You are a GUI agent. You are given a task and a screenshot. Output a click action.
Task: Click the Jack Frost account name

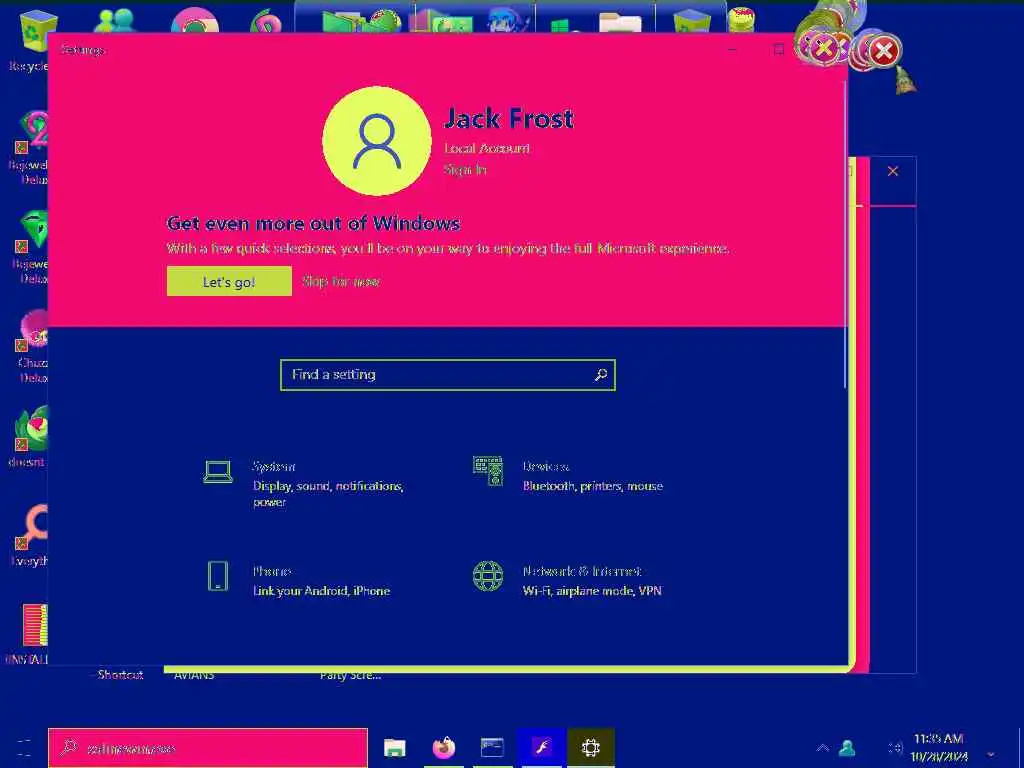point(509,118)
